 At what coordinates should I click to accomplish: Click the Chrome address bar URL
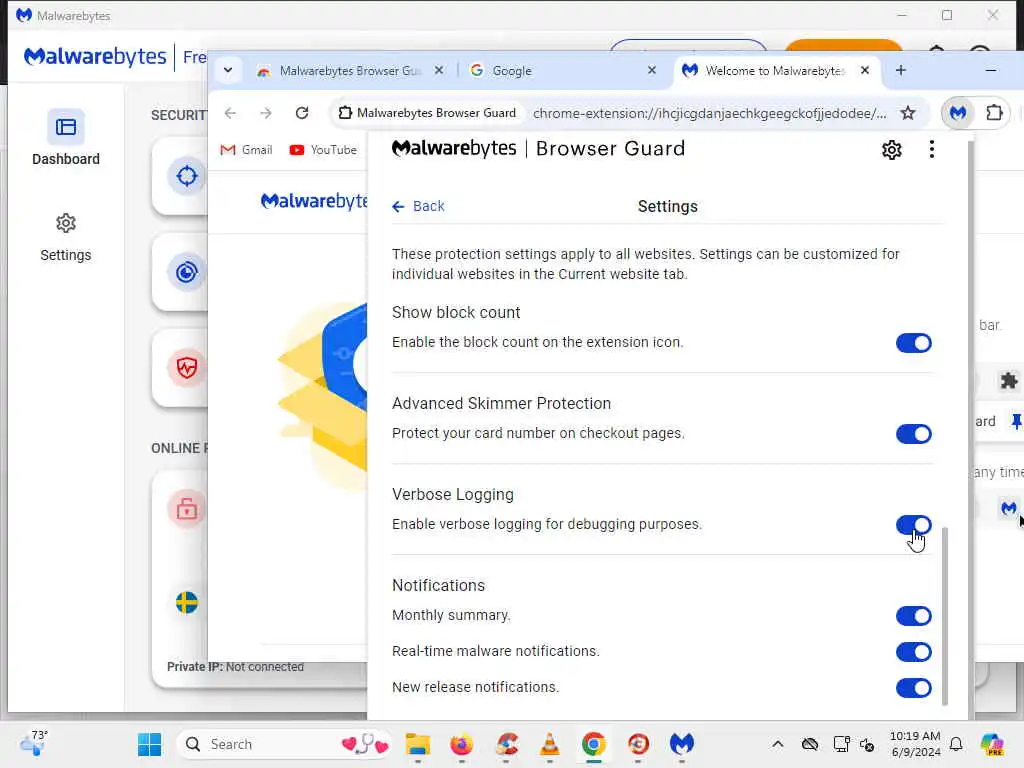709,113
